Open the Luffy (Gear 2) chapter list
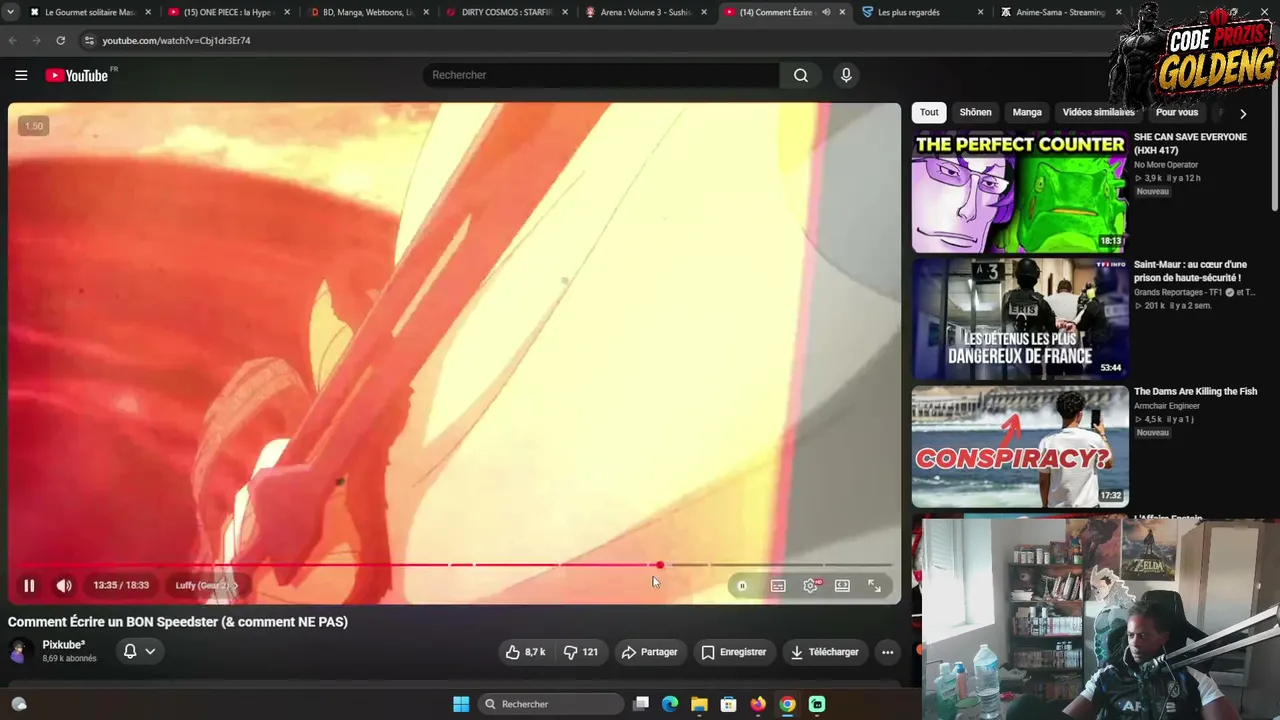The width and height of the screenshot is (1280, 720). [206, 586]
